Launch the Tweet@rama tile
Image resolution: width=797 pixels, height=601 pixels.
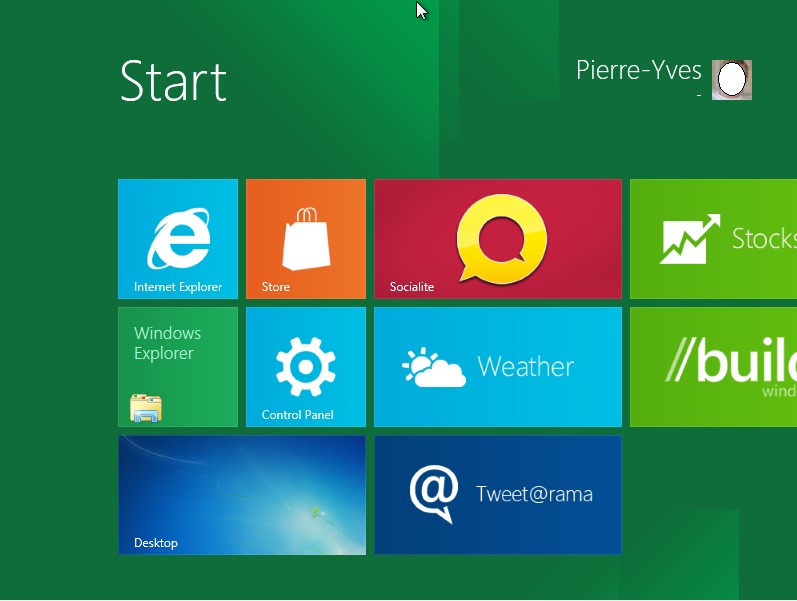498,495
